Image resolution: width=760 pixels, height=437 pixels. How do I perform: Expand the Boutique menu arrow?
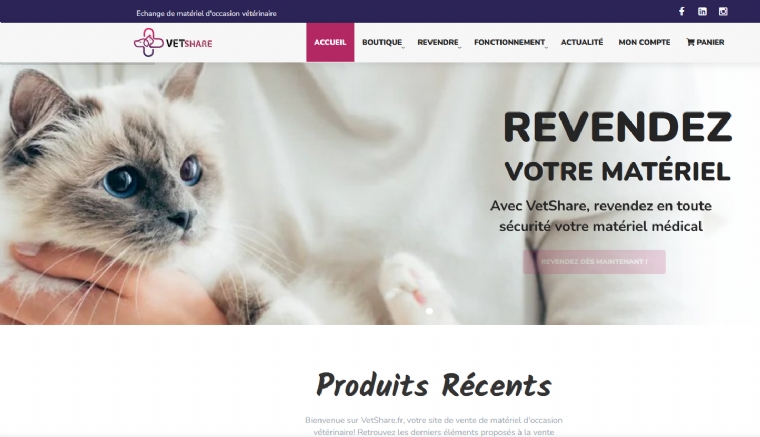point(403,47)
